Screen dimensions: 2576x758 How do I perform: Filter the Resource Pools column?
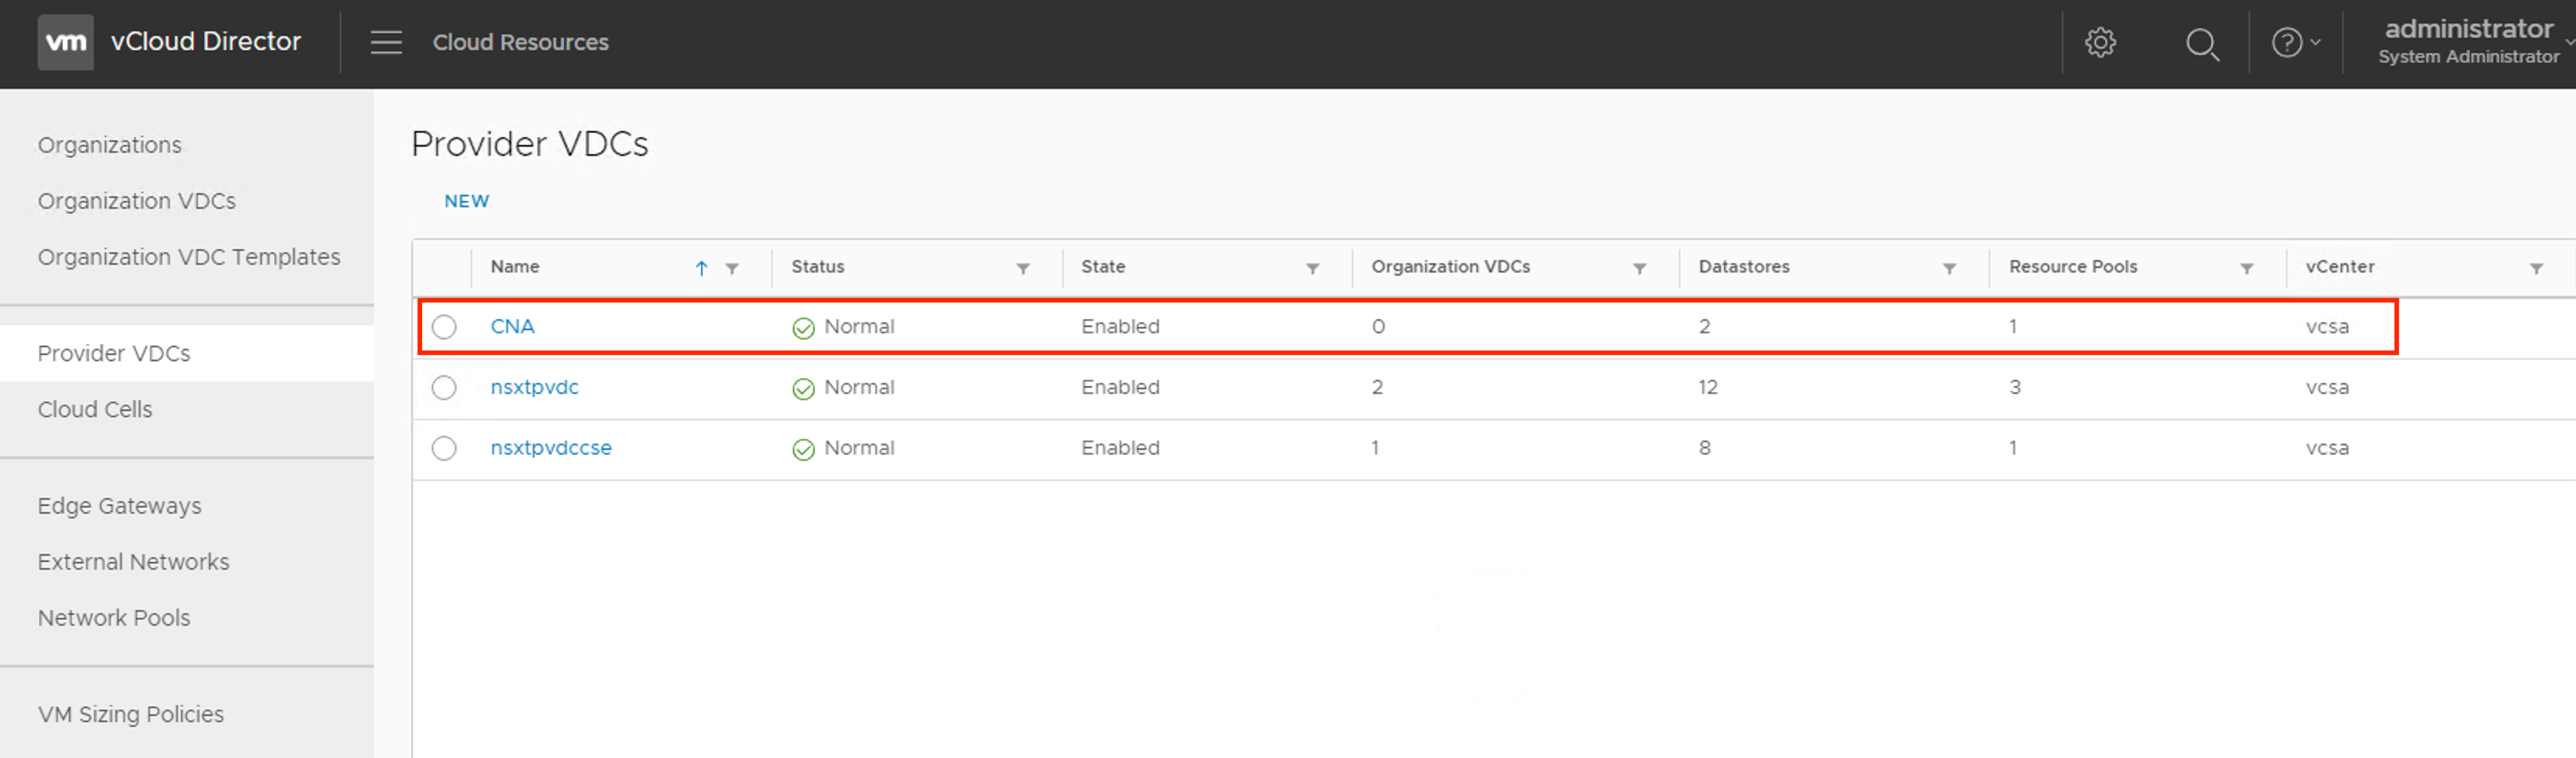(2246, 268)
